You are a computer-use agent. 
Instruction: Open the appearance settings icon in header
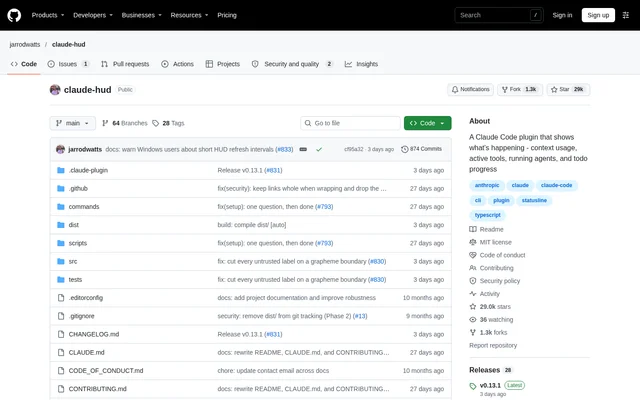pyautogui.click(x=626, y=15)
